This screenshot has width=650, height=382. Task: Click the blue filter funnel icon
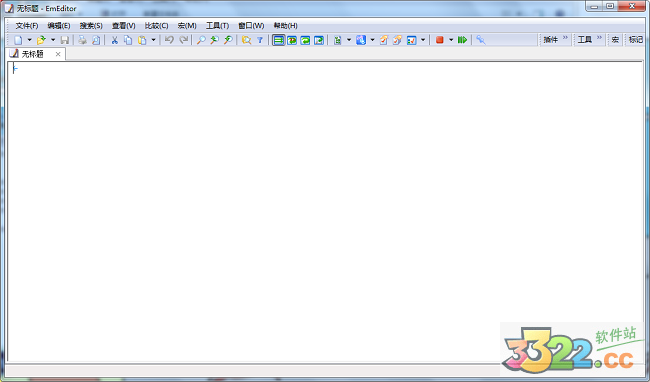click(x=260, y=40)
